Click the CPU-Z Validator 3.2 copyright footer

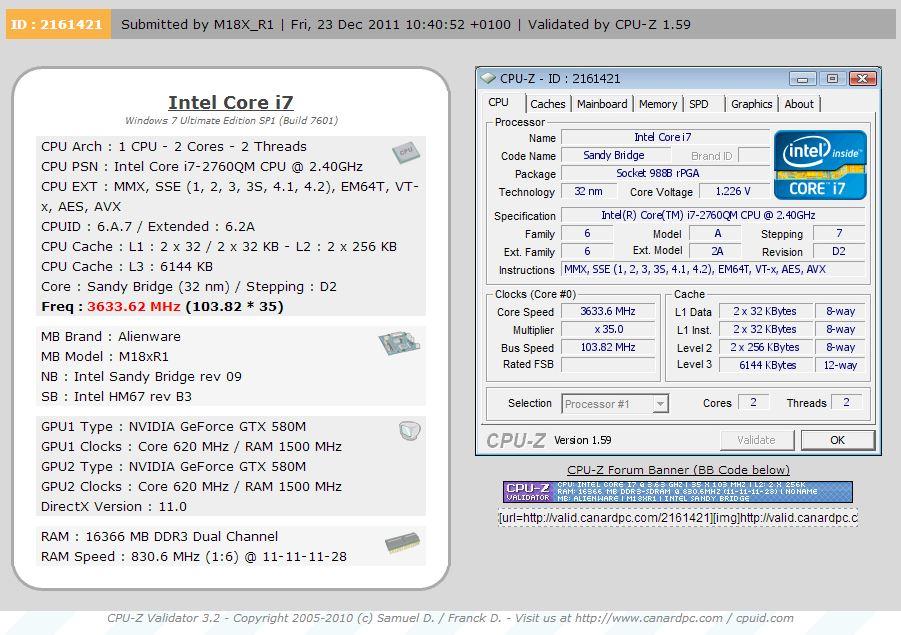tap(450, 618)
